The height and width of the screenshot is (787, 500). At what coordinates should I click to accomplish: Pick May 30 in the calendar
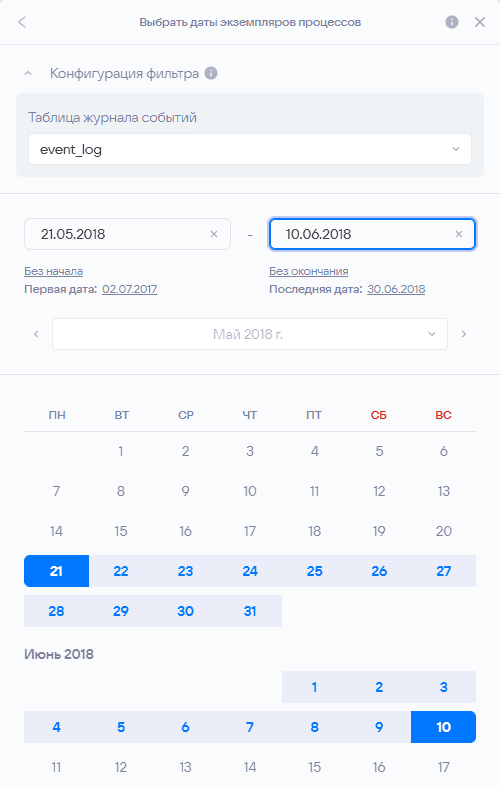coord(185,611)
